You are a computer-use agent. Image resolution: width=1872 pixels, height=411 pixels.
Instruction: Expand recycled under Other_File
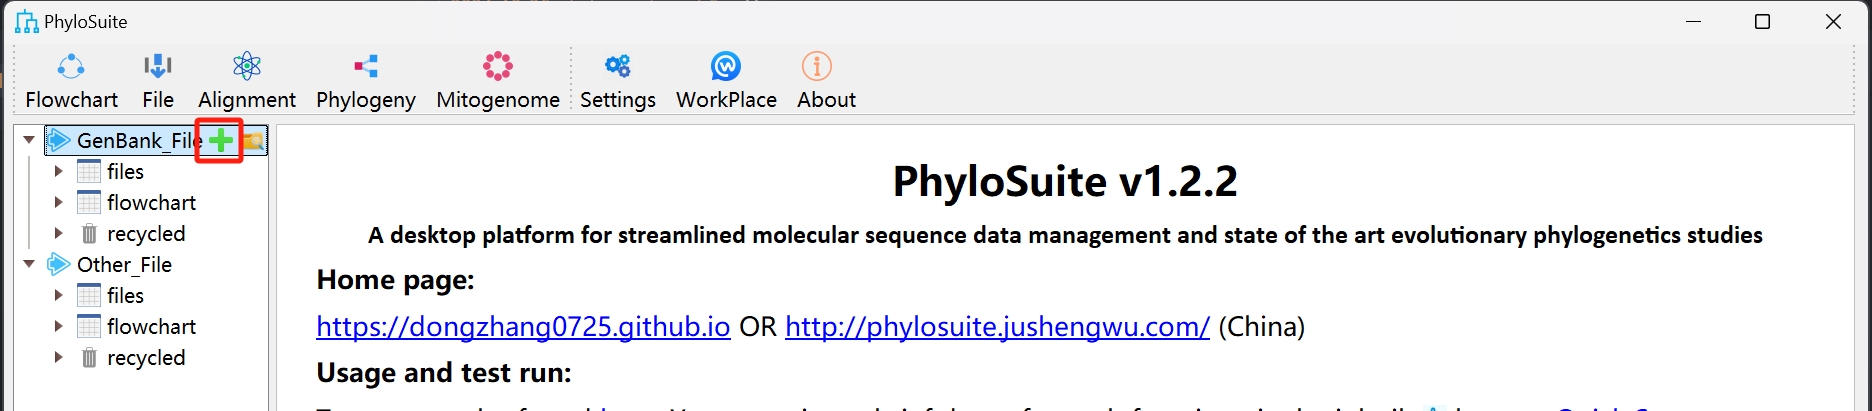click(58, 357)
